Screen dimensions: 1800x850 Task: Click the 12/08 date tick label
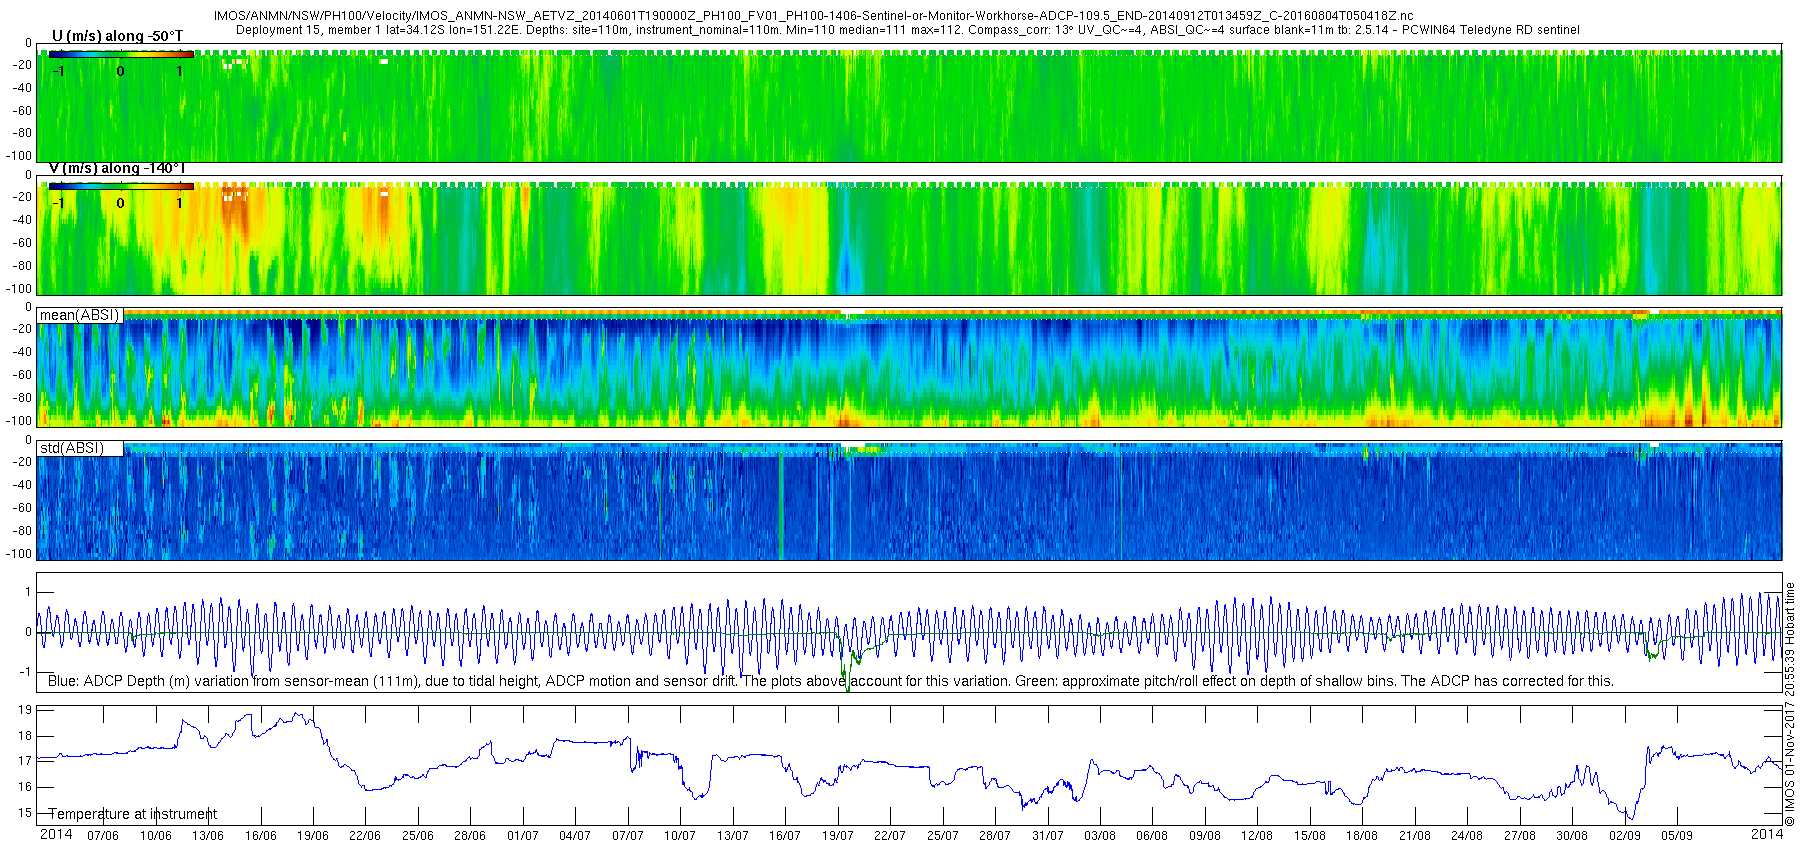1257,836
